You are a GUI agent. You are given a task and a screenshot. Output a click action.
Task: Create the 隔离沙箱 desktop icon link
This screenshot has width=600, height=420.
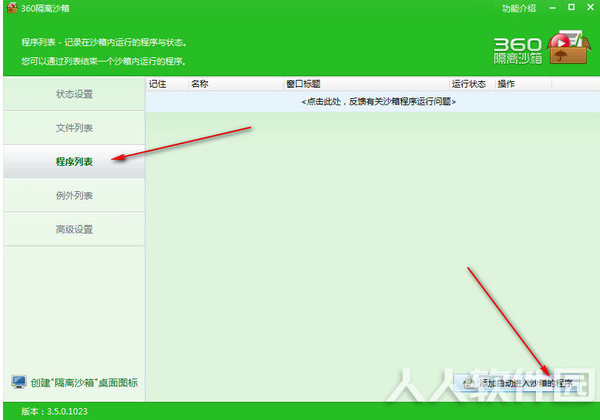(84, 383)
